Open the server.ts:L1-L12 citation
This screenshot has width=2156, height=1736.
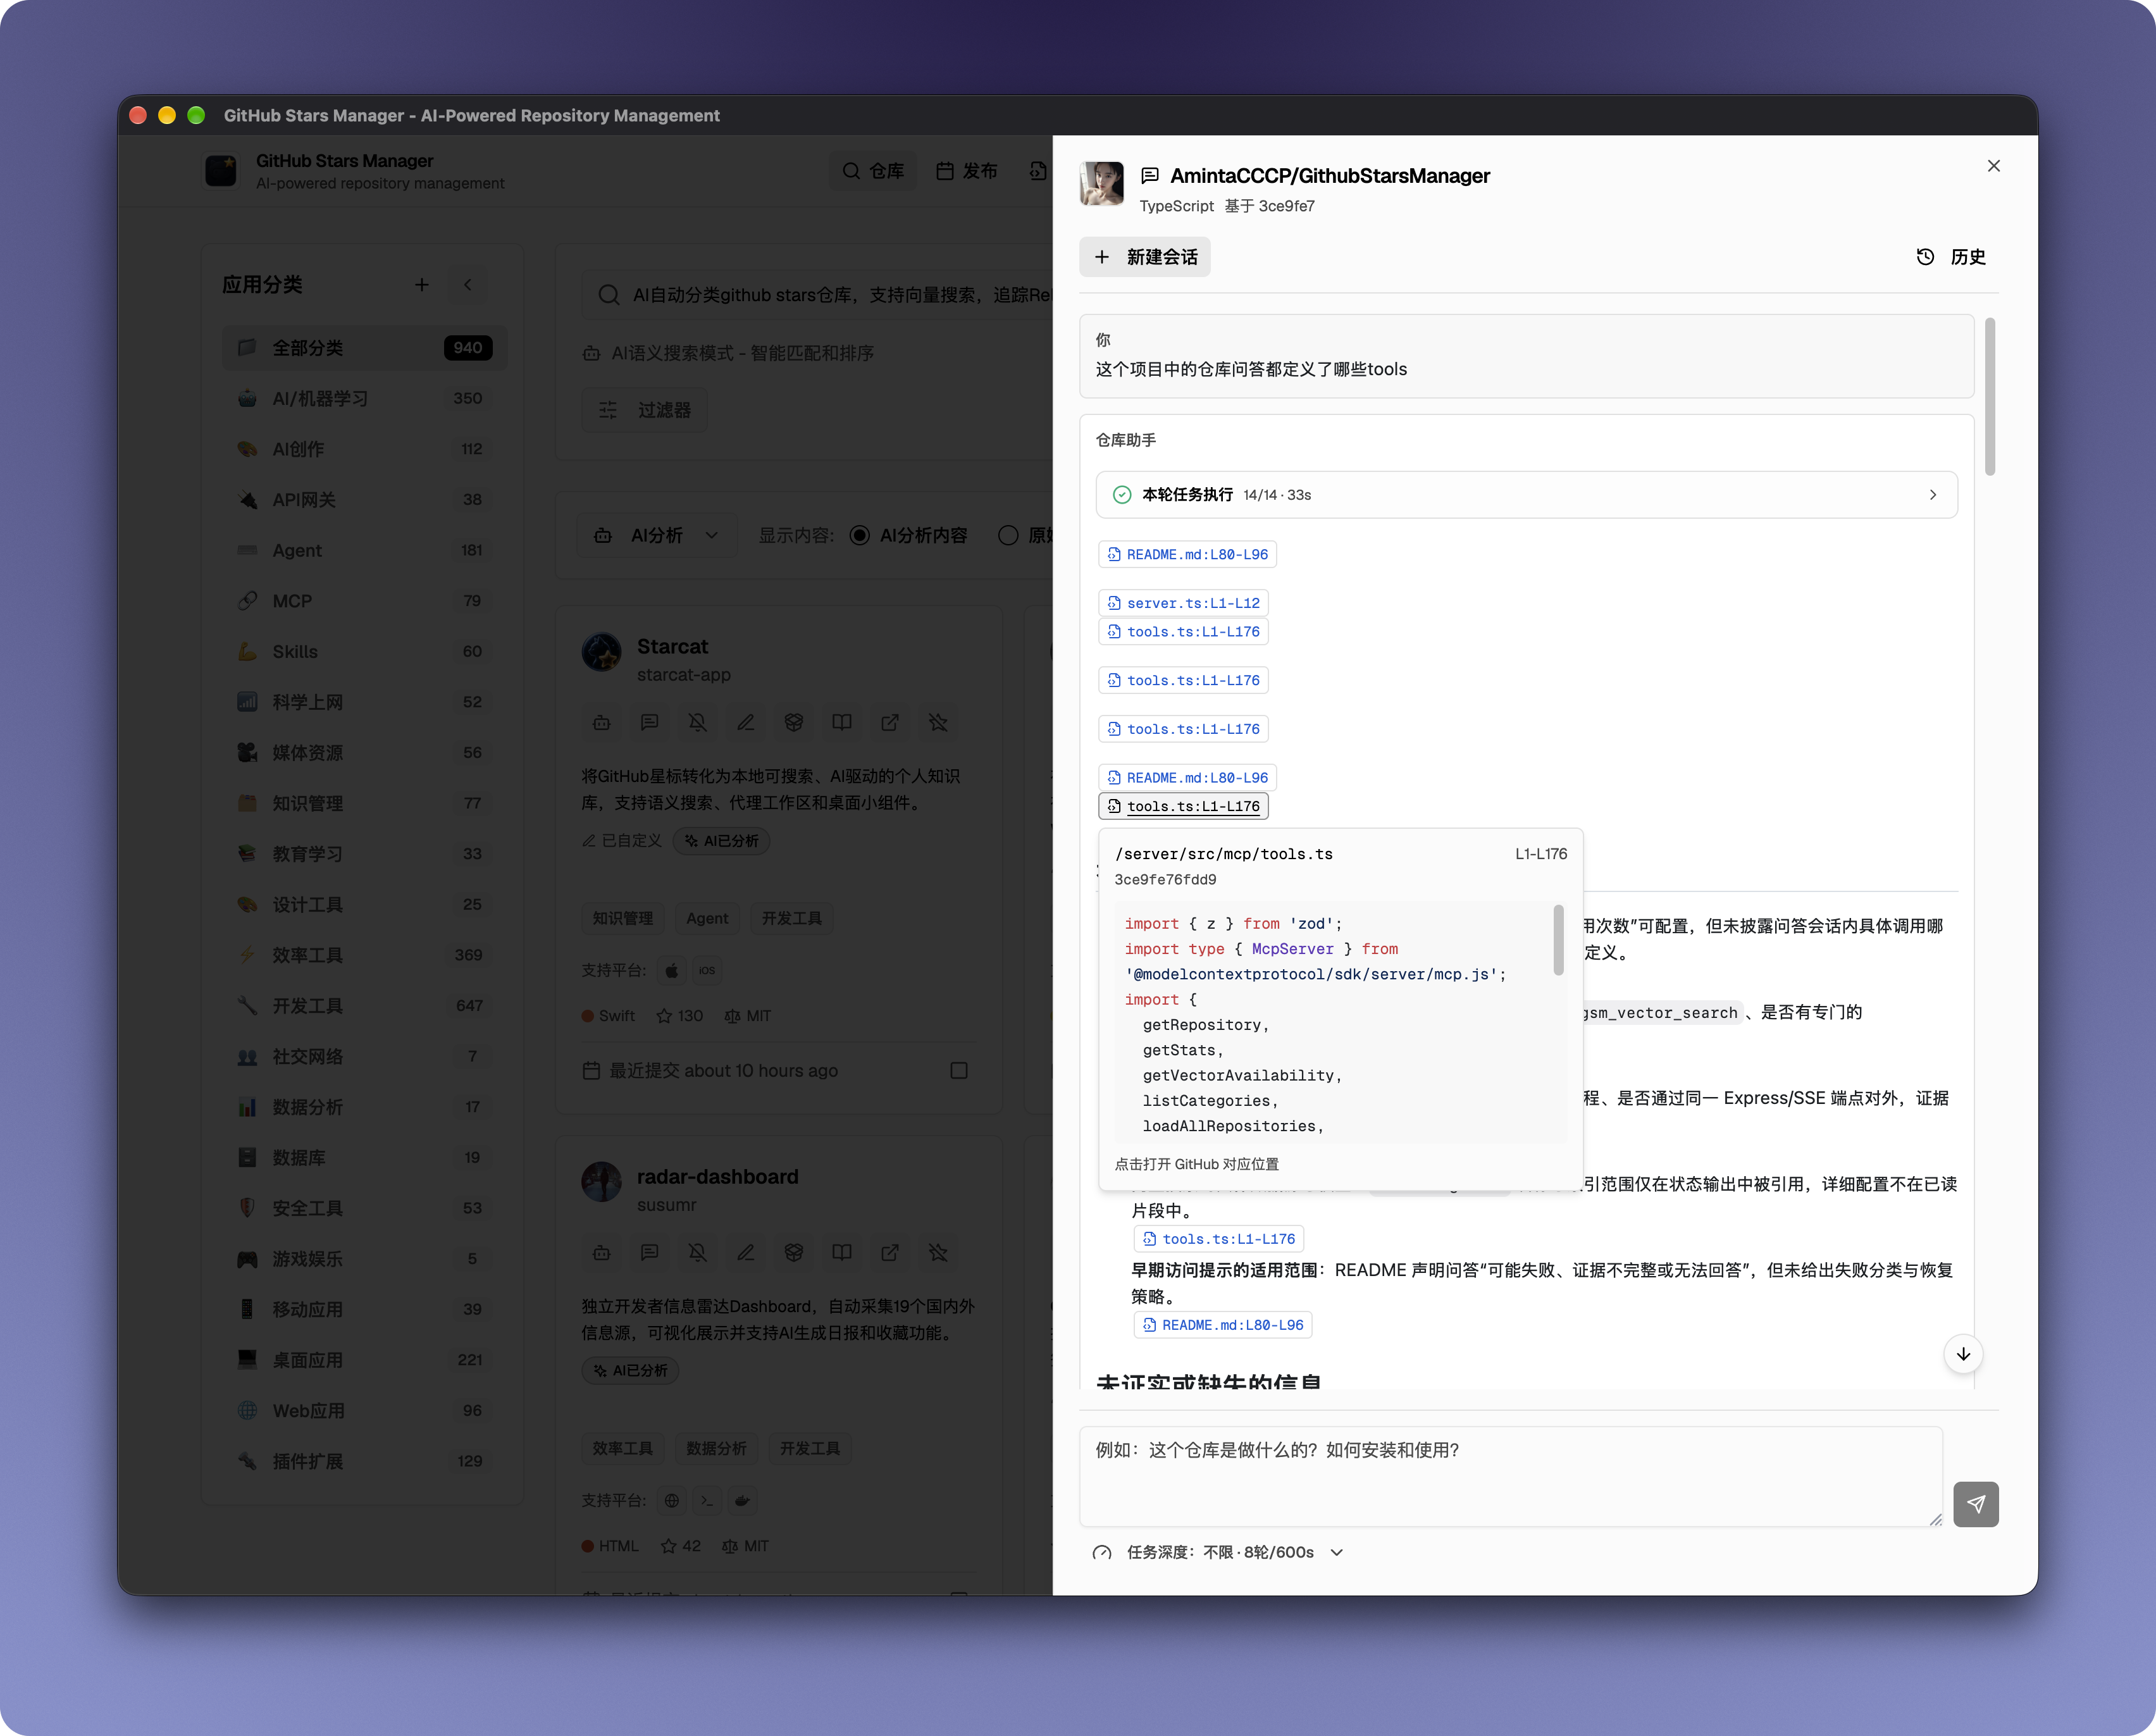point(1183,603)
